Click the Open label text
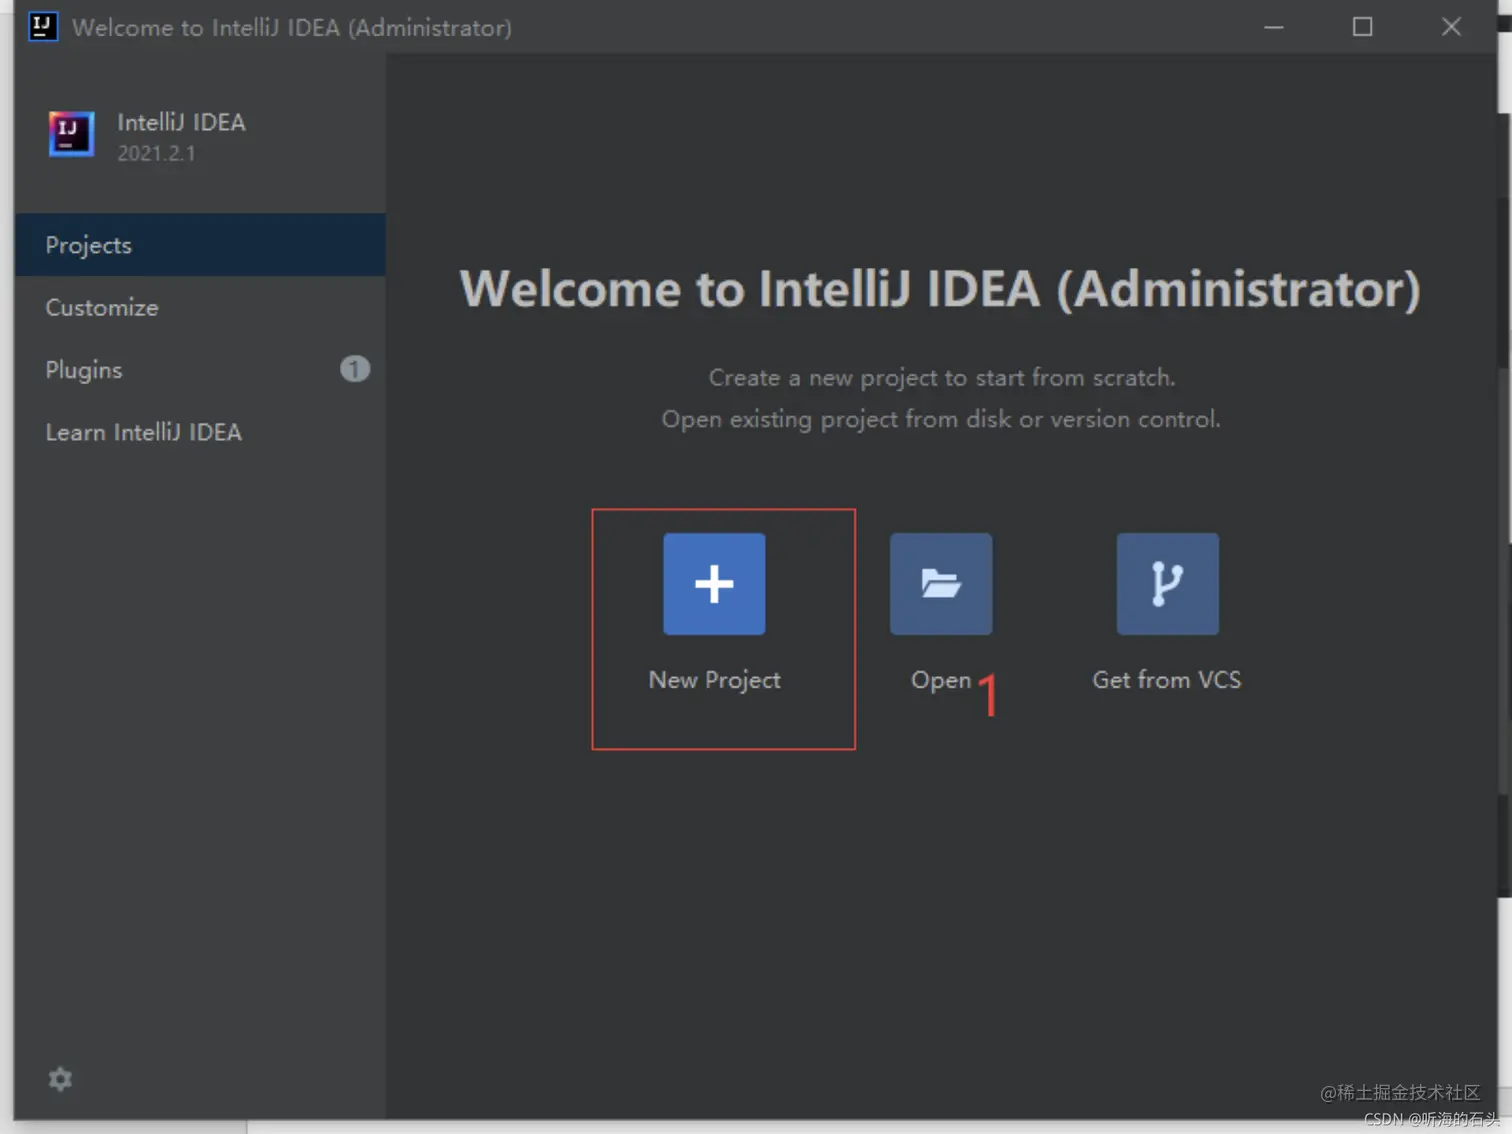The height and width of the screenshot is (1134, 1512). [x=941, y=681]
